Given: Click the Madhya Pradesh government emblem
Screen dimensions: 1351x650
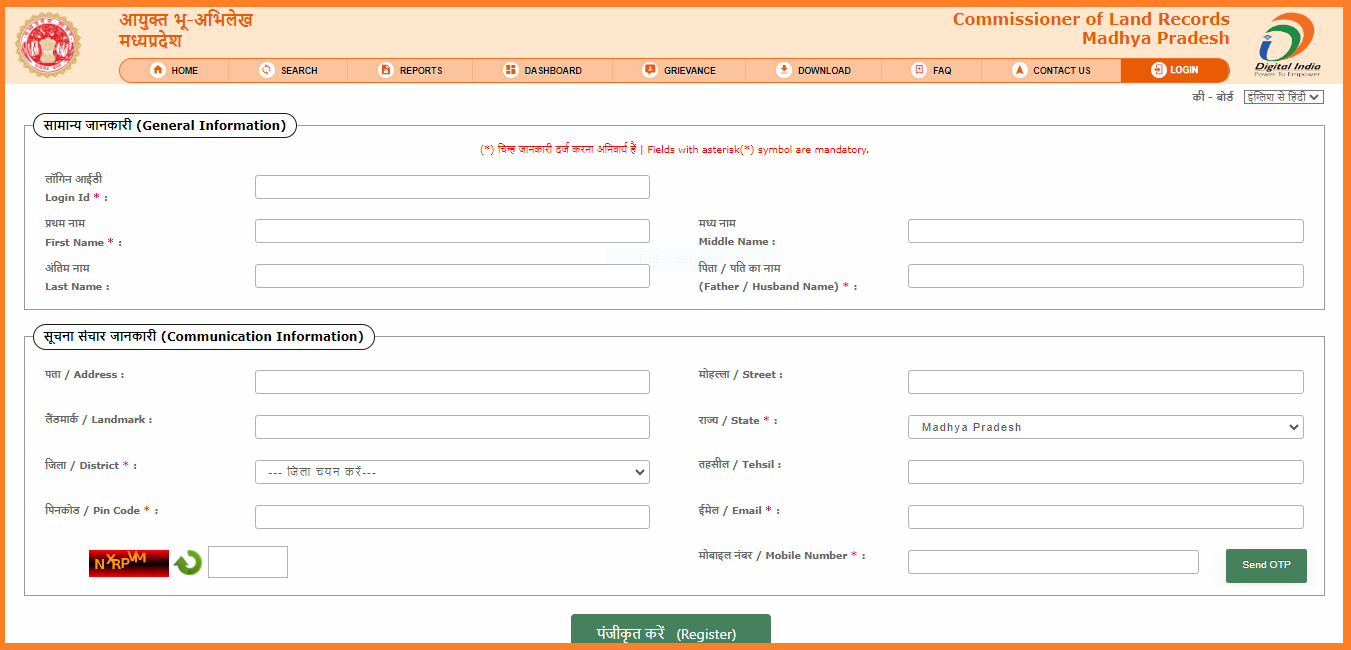Looking at the screenshot, I should (x=48, y=46).
